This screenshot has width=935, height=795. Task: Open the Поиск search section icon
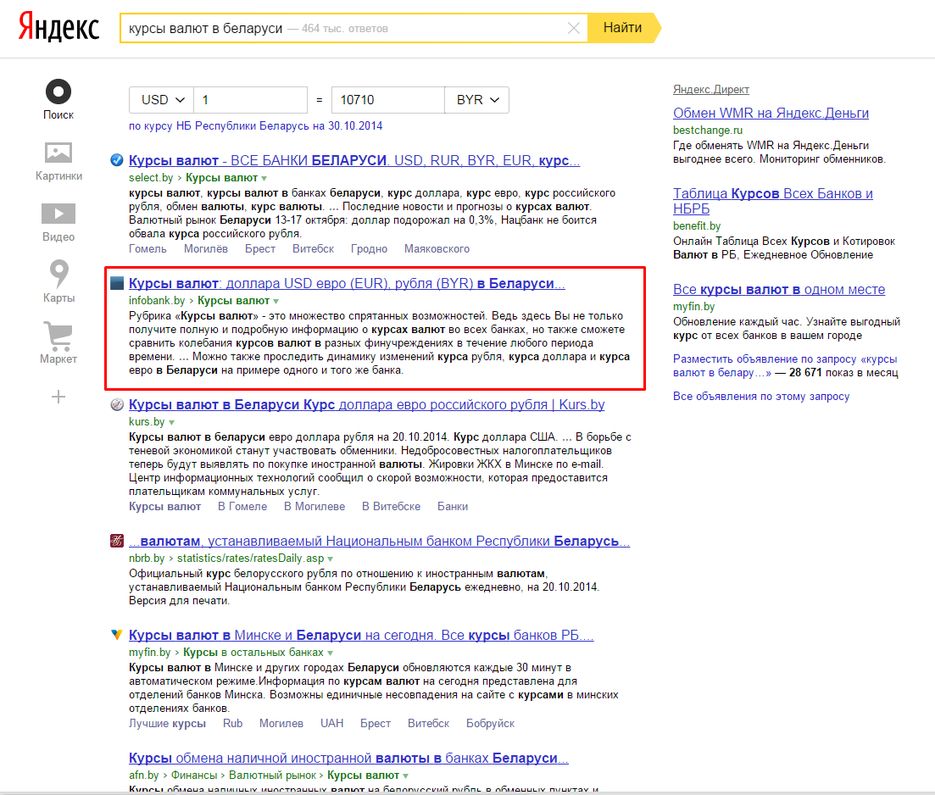(58, 92)
